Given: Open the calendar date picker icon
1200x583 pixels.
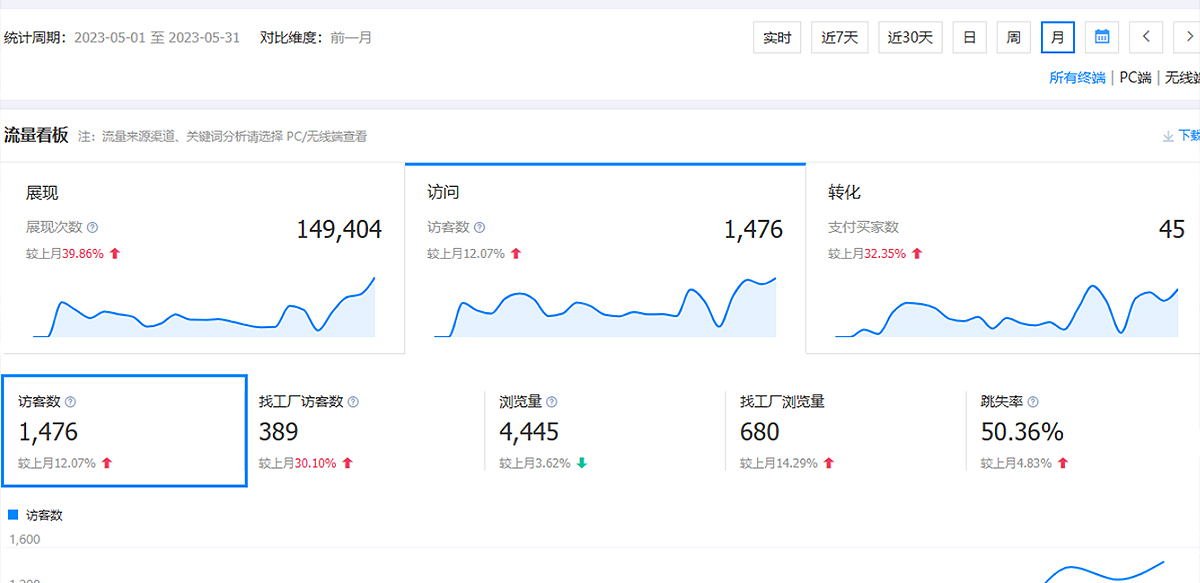Looking at the screenshot, I should [1101, 37].
